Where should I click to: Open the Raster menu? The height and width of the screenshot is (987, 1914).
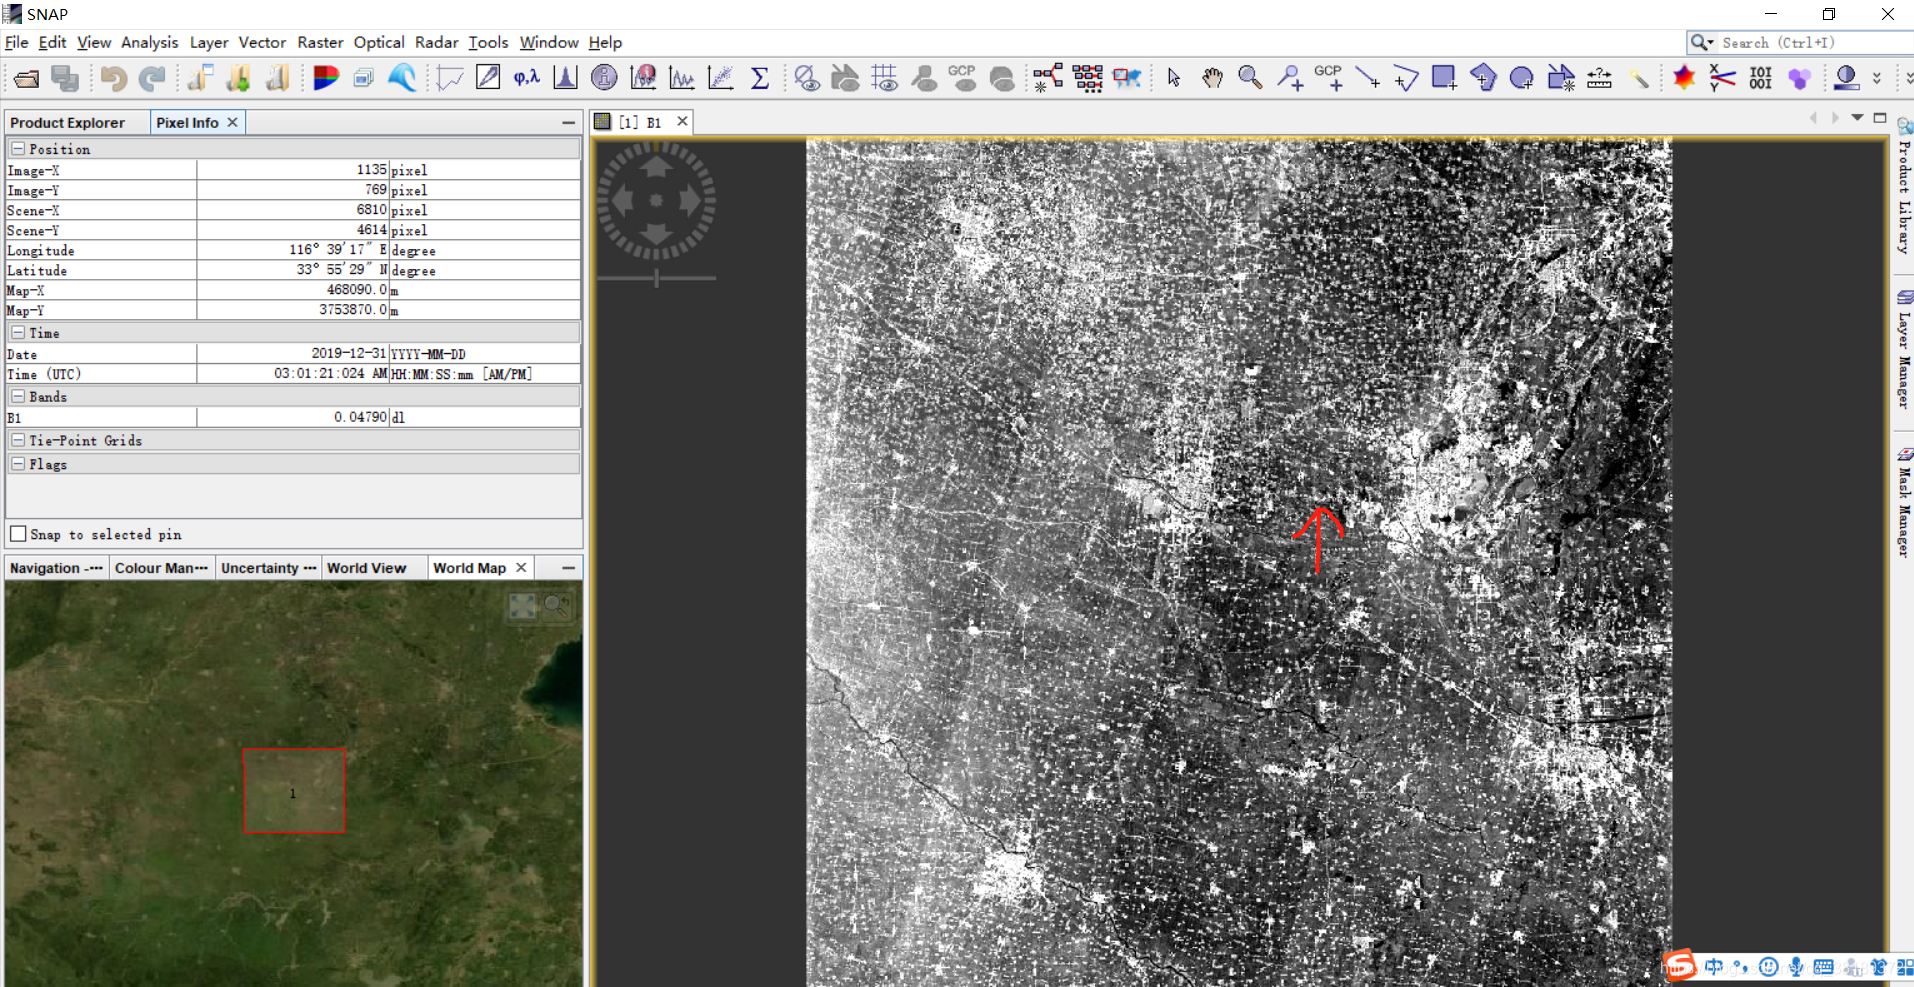tap(320, 42)
